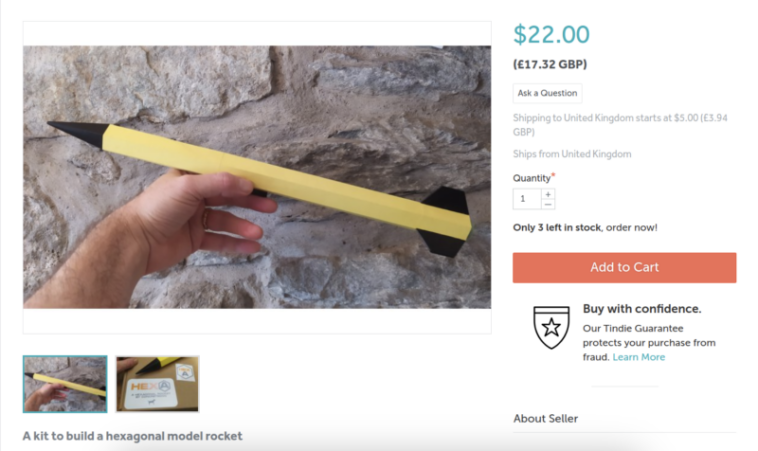The image size is (758, 451).
Task: Click the Only 3 left in stock notice
Action: (x=585, y=227)
